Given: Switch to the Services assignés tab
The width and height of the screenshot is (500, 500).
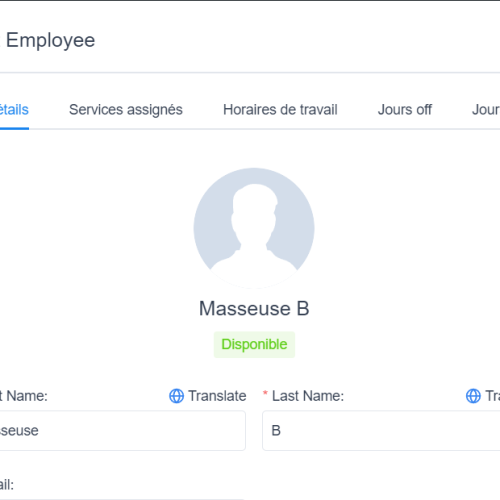Looking at the screenshot, I should (126, 110).
